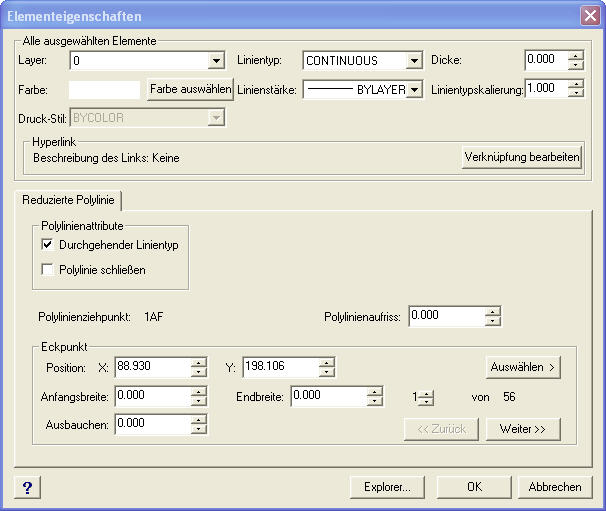The width and height of the screenshot is (606, 511).
Task: Decrease Ausbauchen with down arrow
Action: pyautogui.click(x=199, y=429)
